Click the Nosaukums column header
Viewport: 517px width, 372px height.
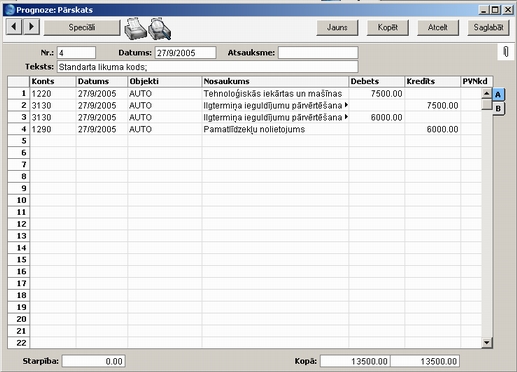(x=275, y=81)
